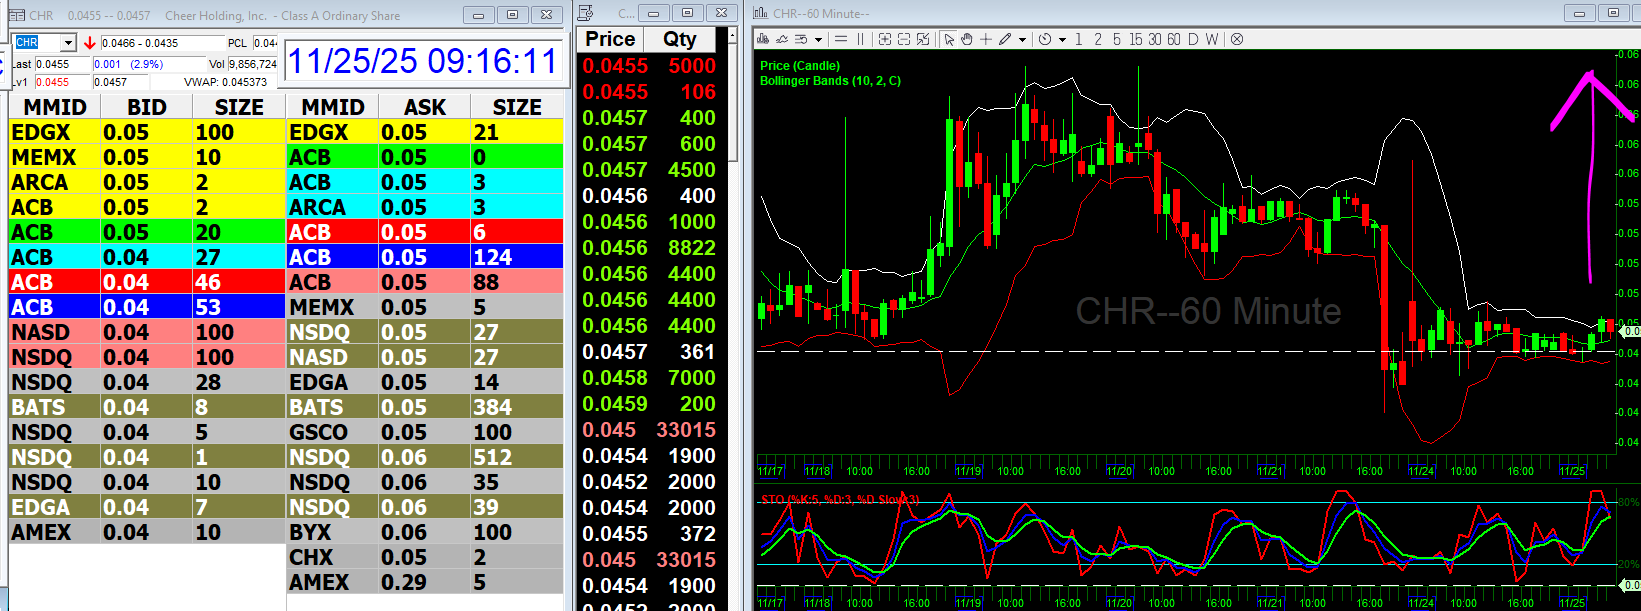
Task: Click the vertical lines icon
Action: (860, 39)
